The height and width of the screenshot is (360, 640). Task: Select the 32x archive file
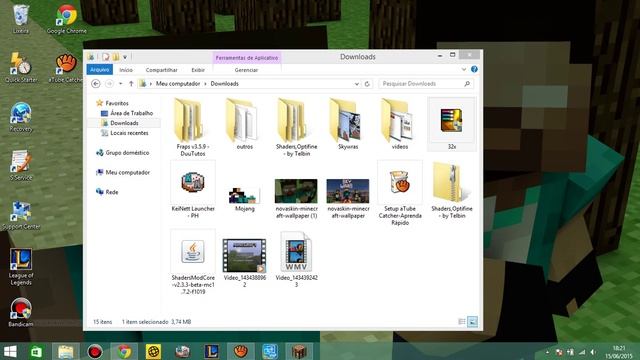(451, 124)
